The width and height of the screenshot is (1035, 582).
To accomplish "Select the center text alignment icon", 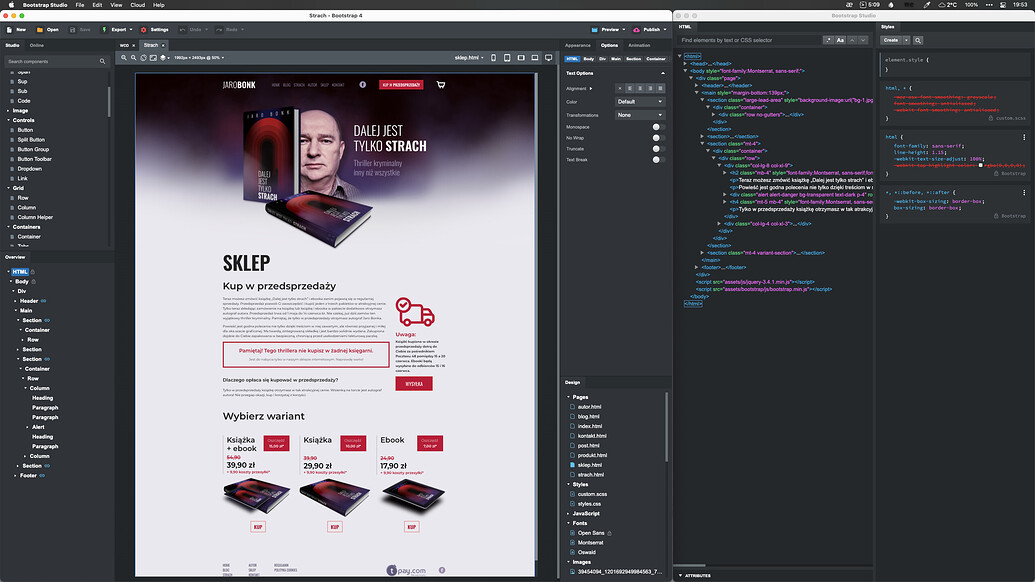I will (x=640, y=88).
